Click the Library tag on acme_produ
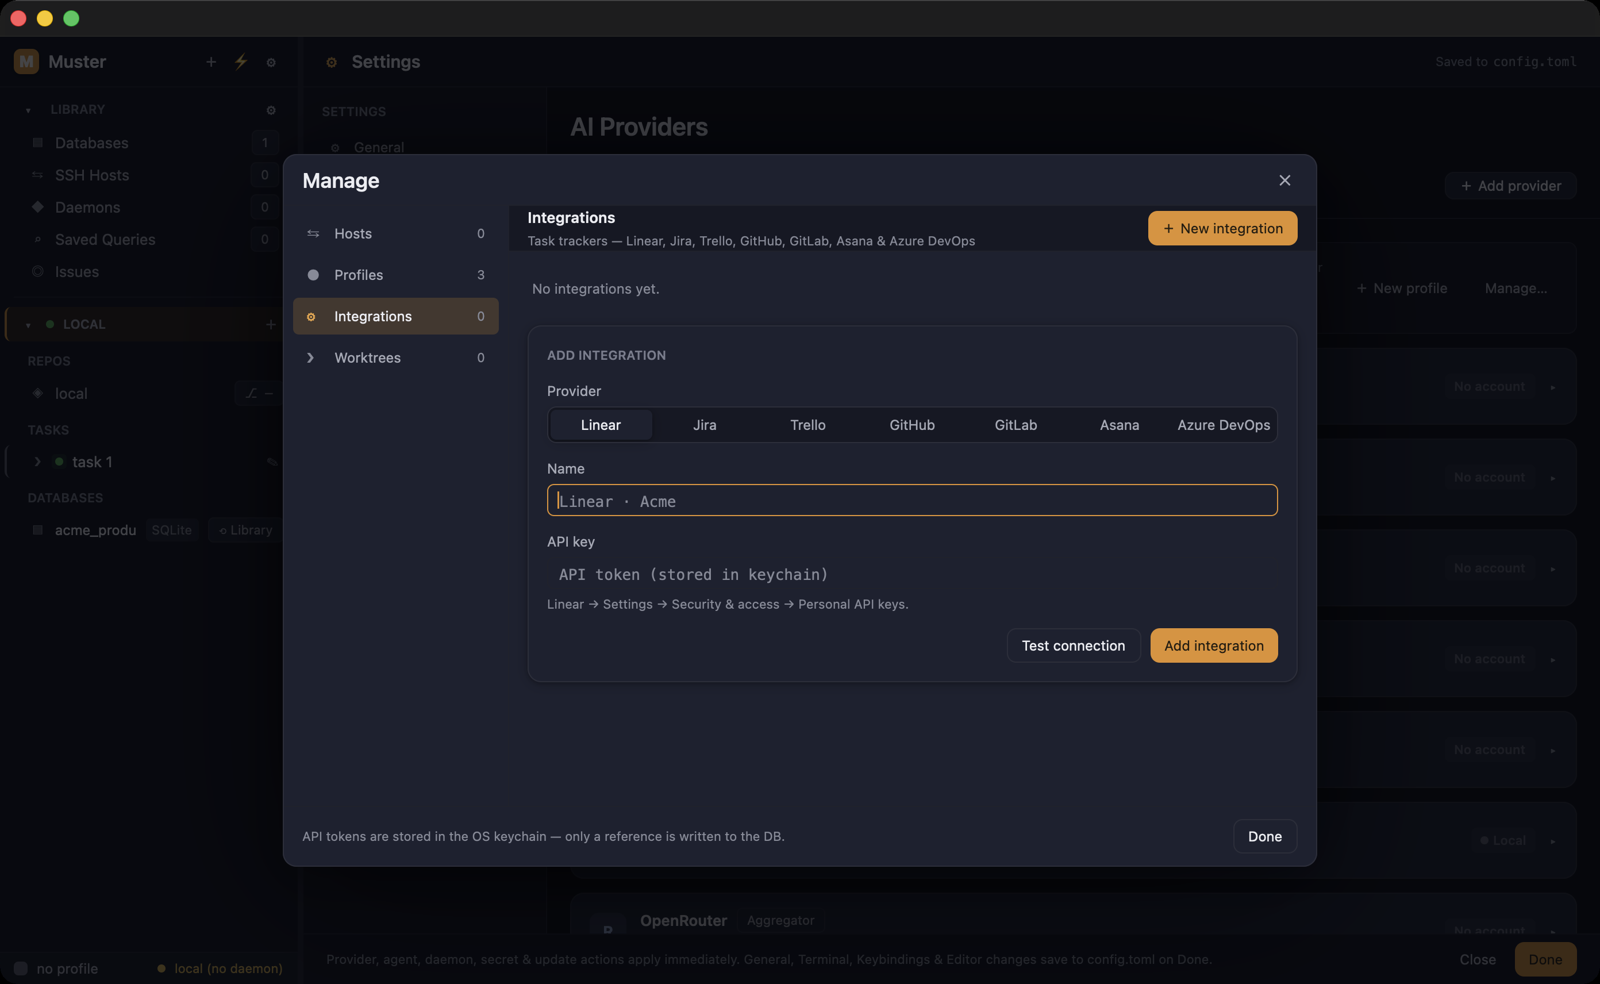Viewport: 1600px width, 984px height. point(245,530)
